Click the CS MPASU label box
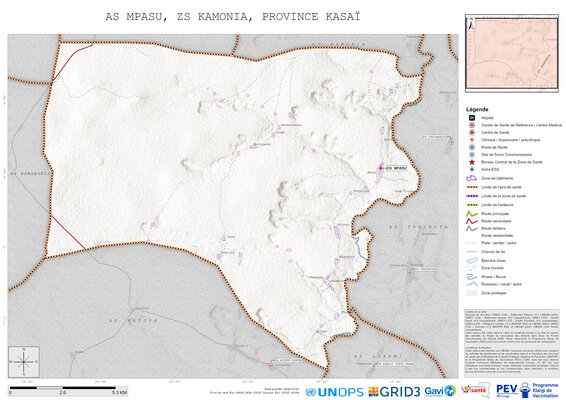The image size is (566, 400). click(x=396, y=168)
